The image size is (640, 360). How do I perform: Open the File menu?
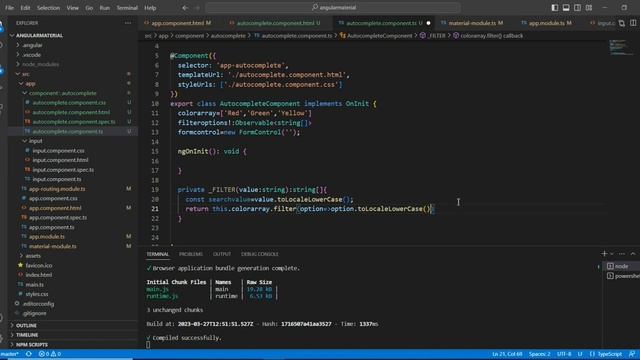click(9, 8)
